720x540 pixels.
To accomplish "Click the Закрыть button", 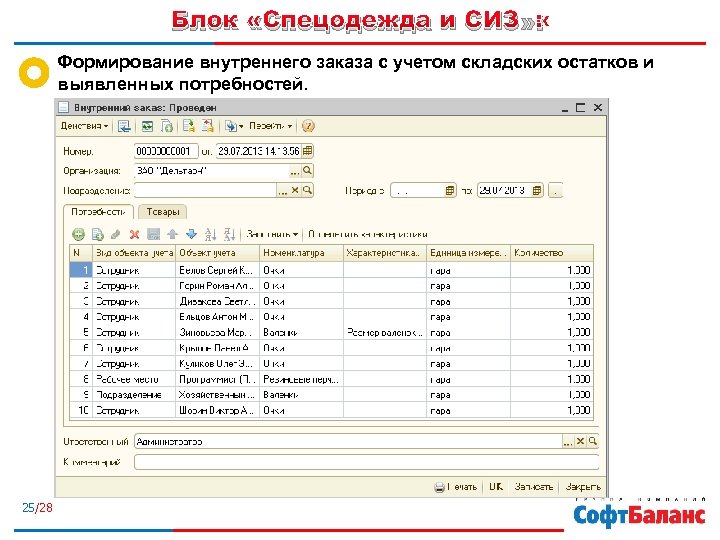I will coord(583,487).
